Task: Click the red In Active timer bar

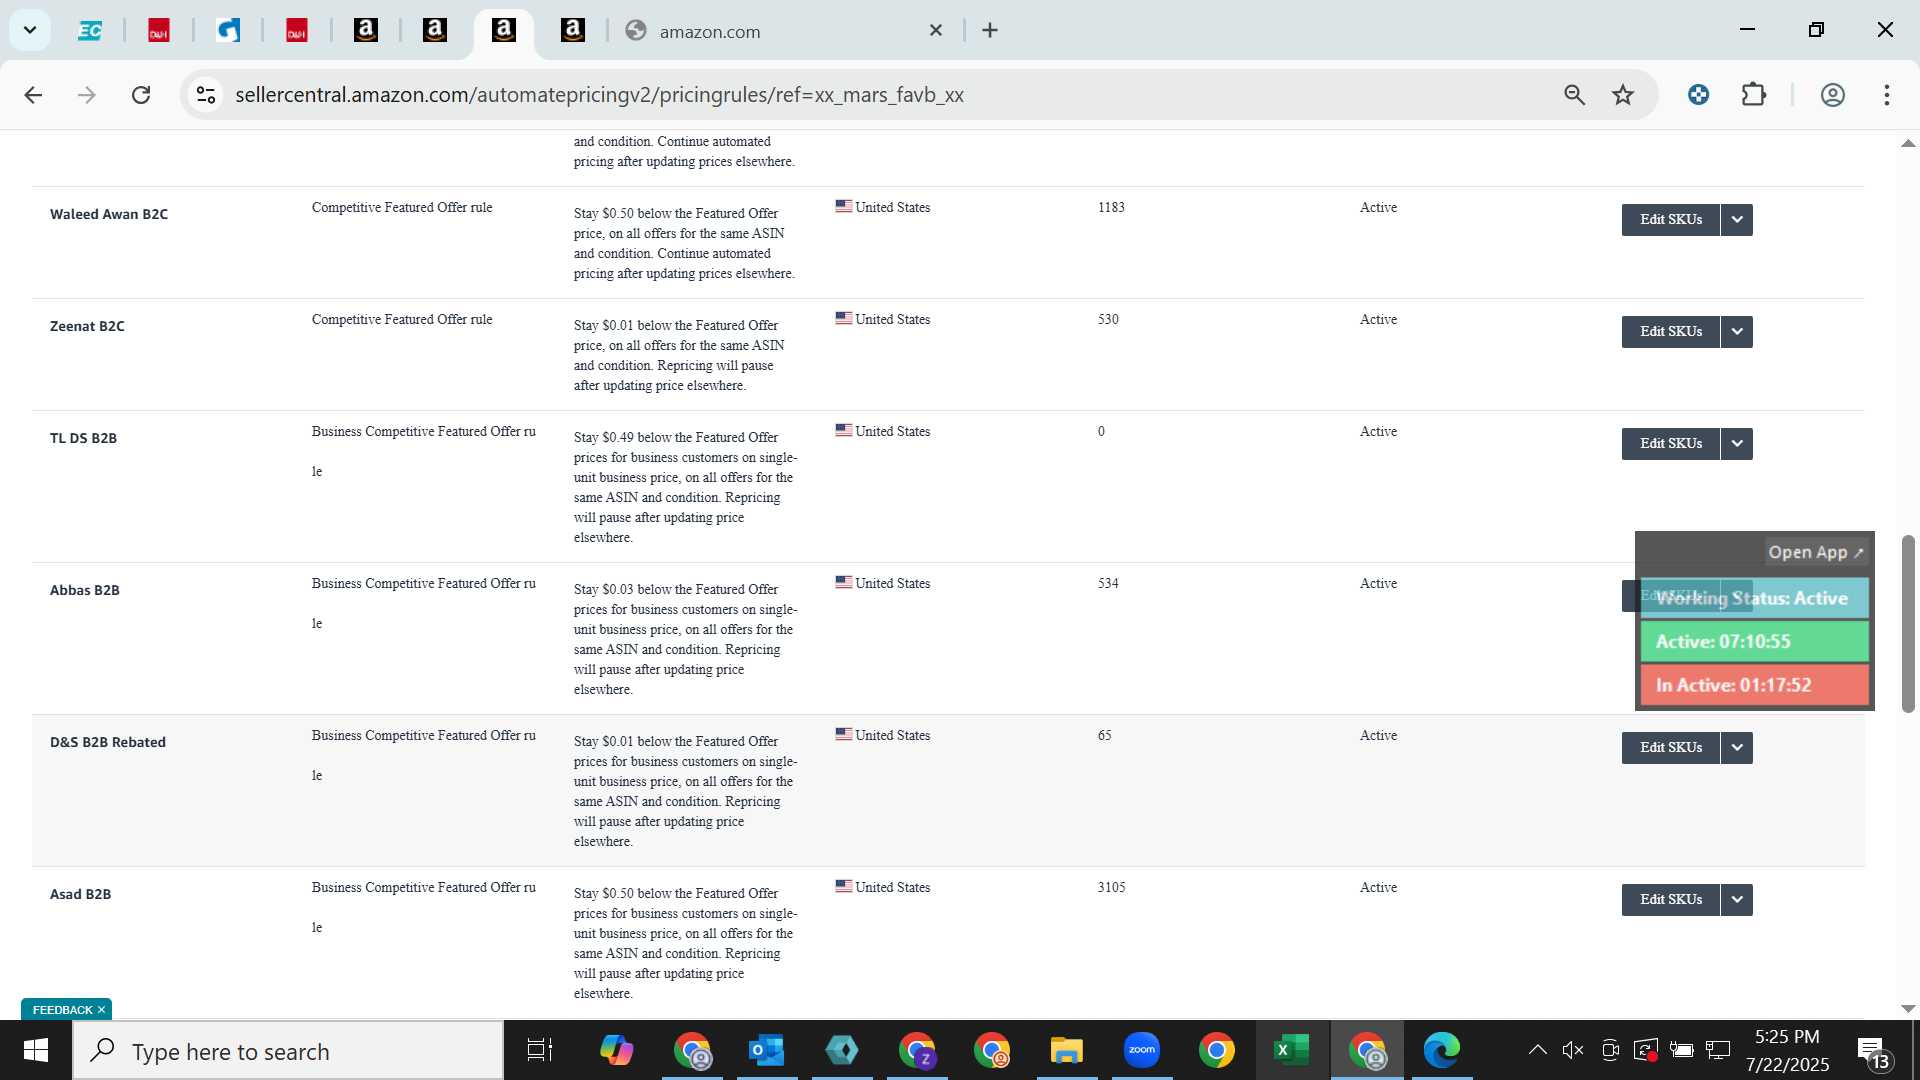Action: tap(1754, 685)
